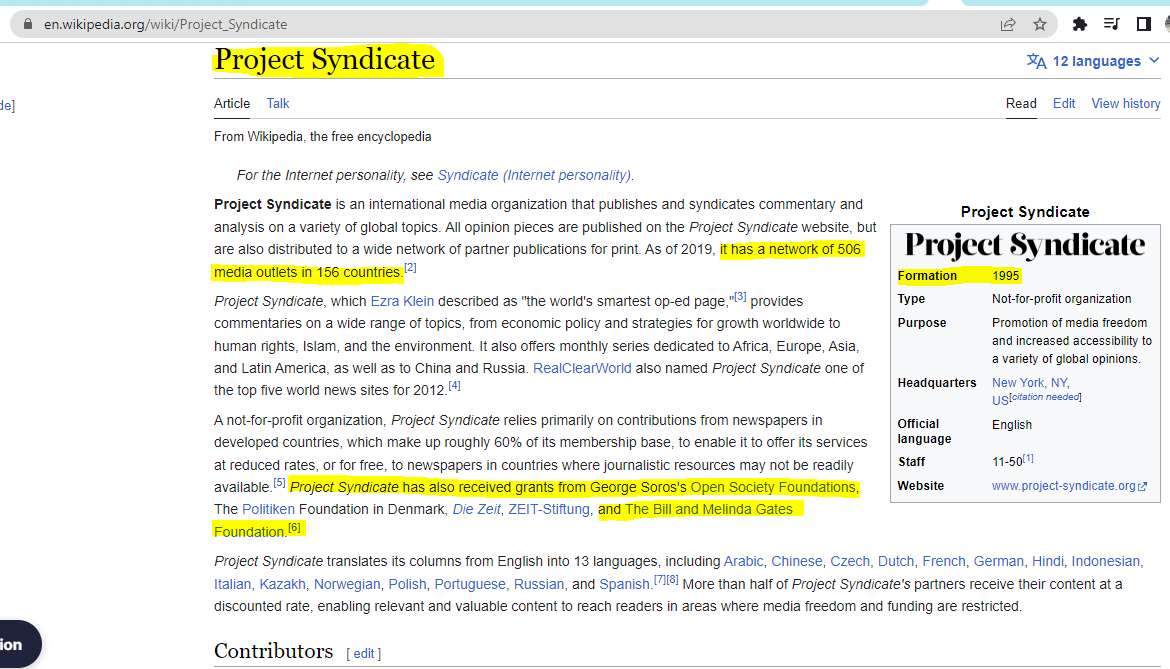Open Syndicate (Internet personality) link

(x=534, y=175)
